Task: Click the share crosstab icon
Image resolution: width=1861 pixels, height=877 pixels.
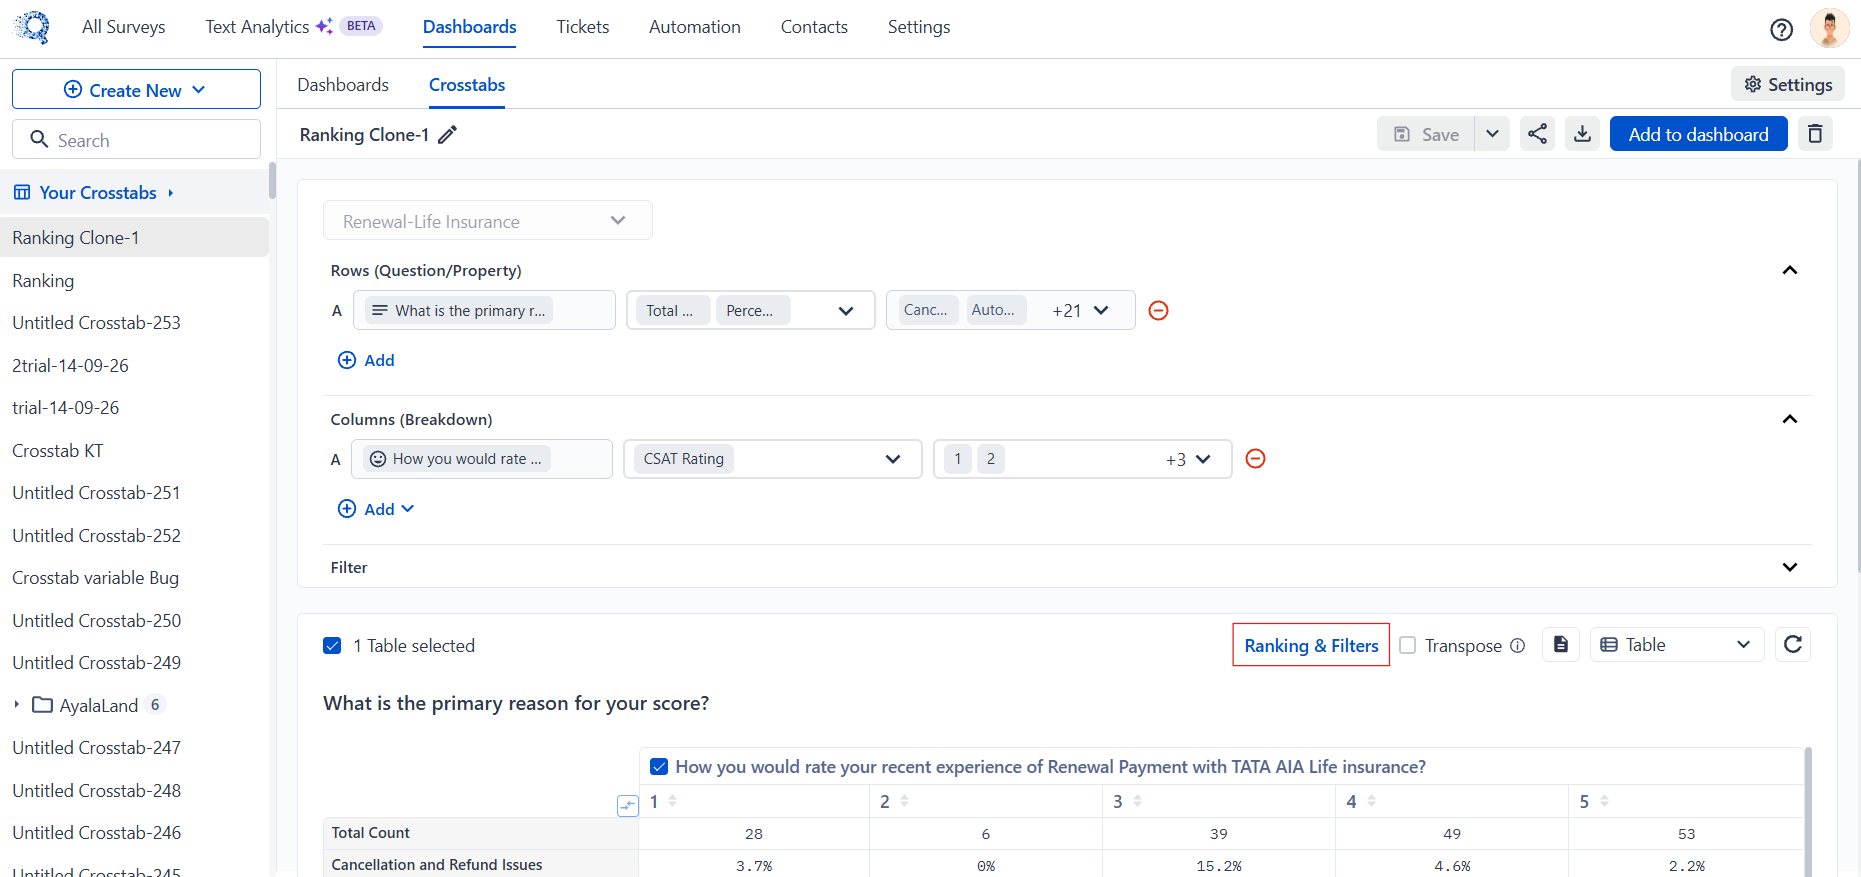Action: point(1537,134)
